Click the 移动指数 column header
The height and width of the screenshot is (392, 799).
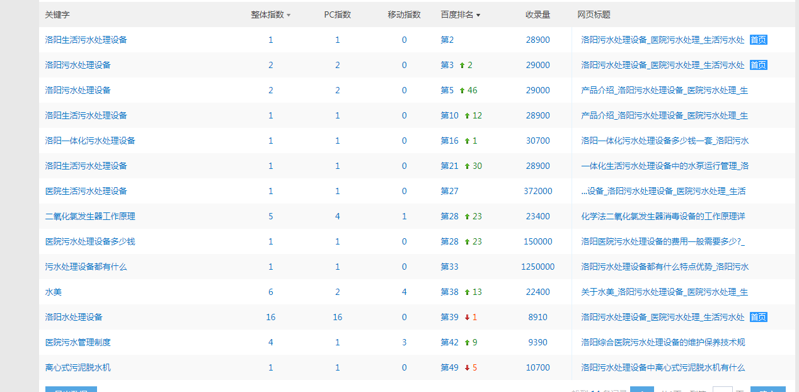point(404,15)
